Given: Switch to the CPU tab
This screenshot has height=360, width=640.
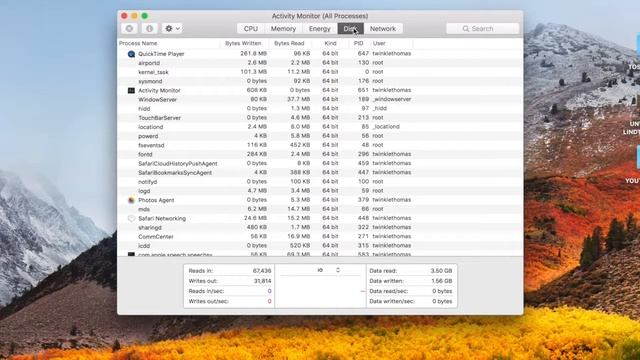Looking at the screenshot, I should pos(251,29).
